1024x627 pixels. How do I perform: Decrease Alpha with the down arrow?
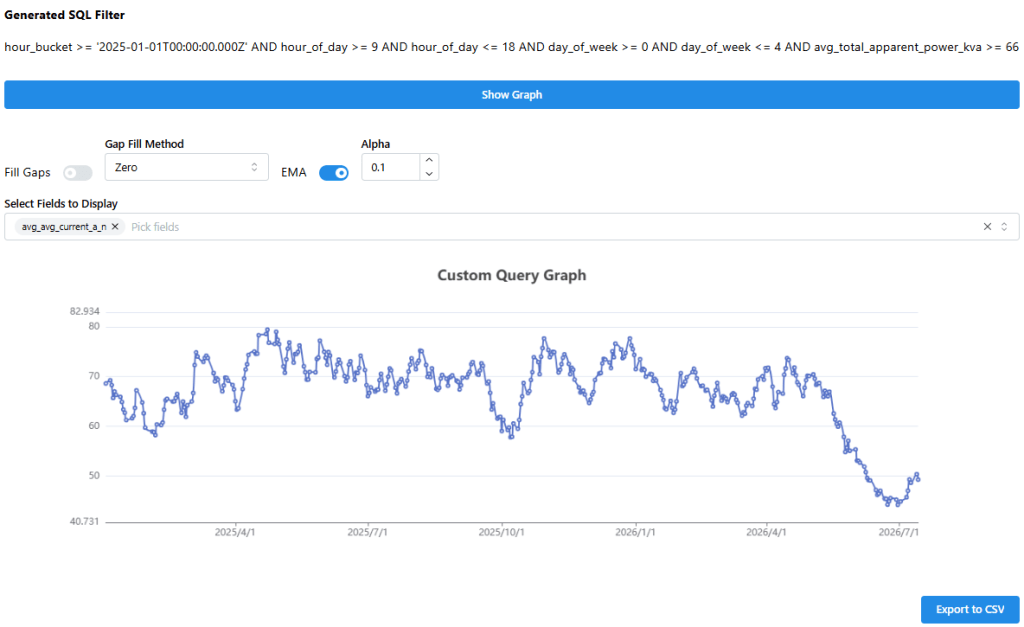[429, 174]
